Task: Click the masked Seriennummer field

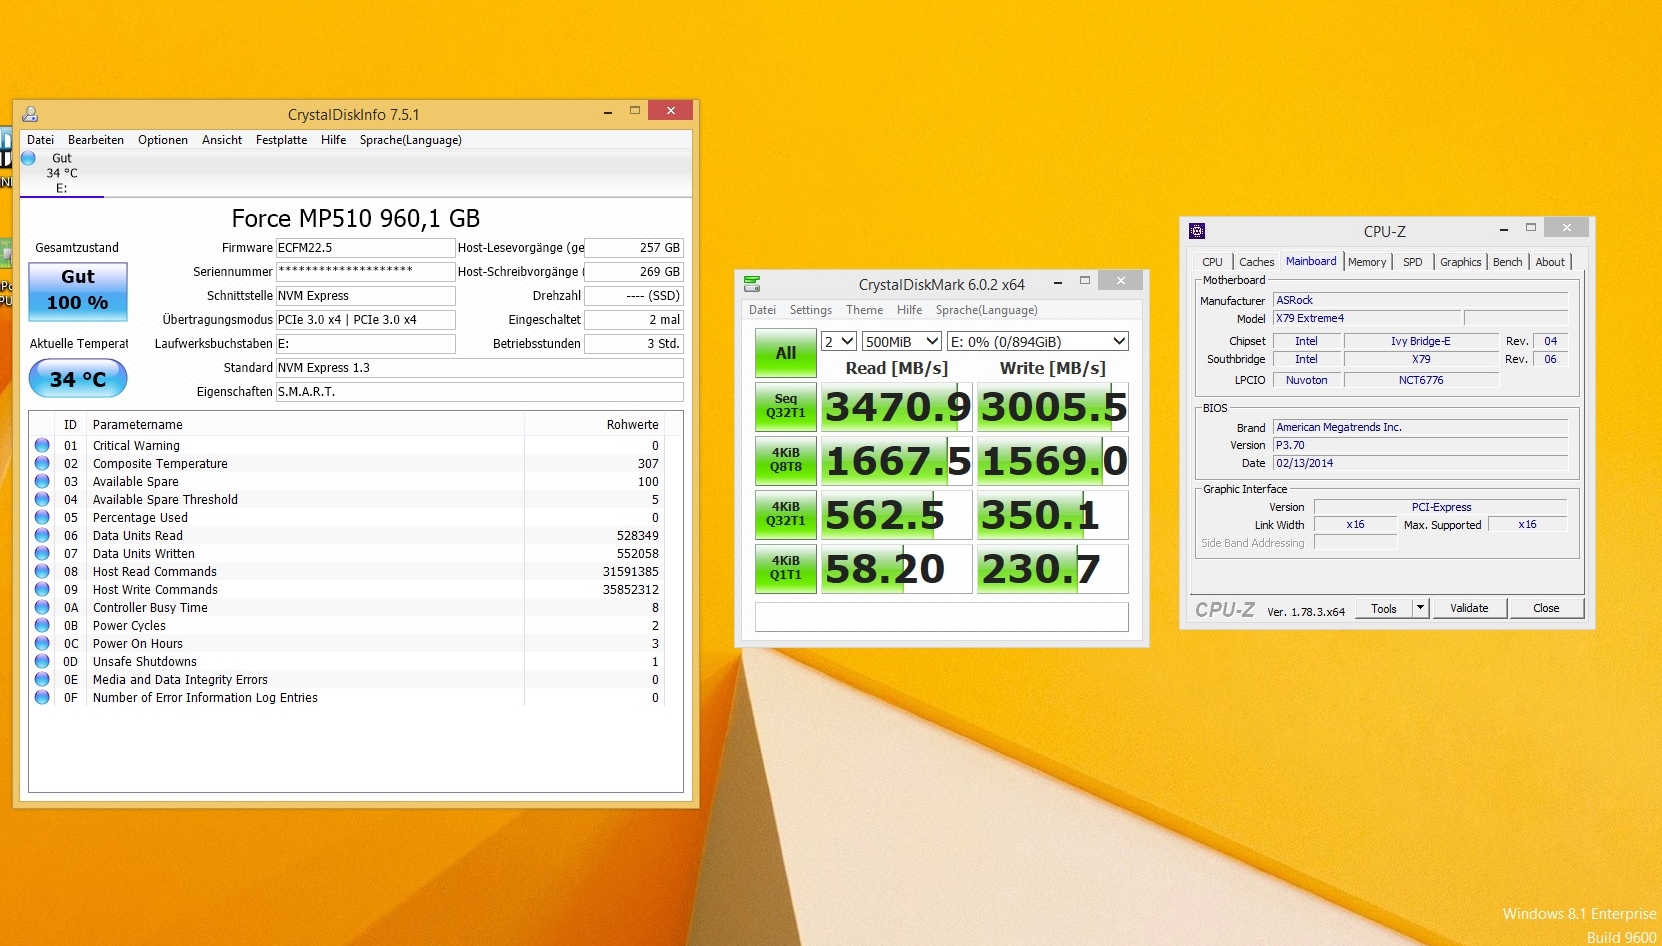Action: 366,272
